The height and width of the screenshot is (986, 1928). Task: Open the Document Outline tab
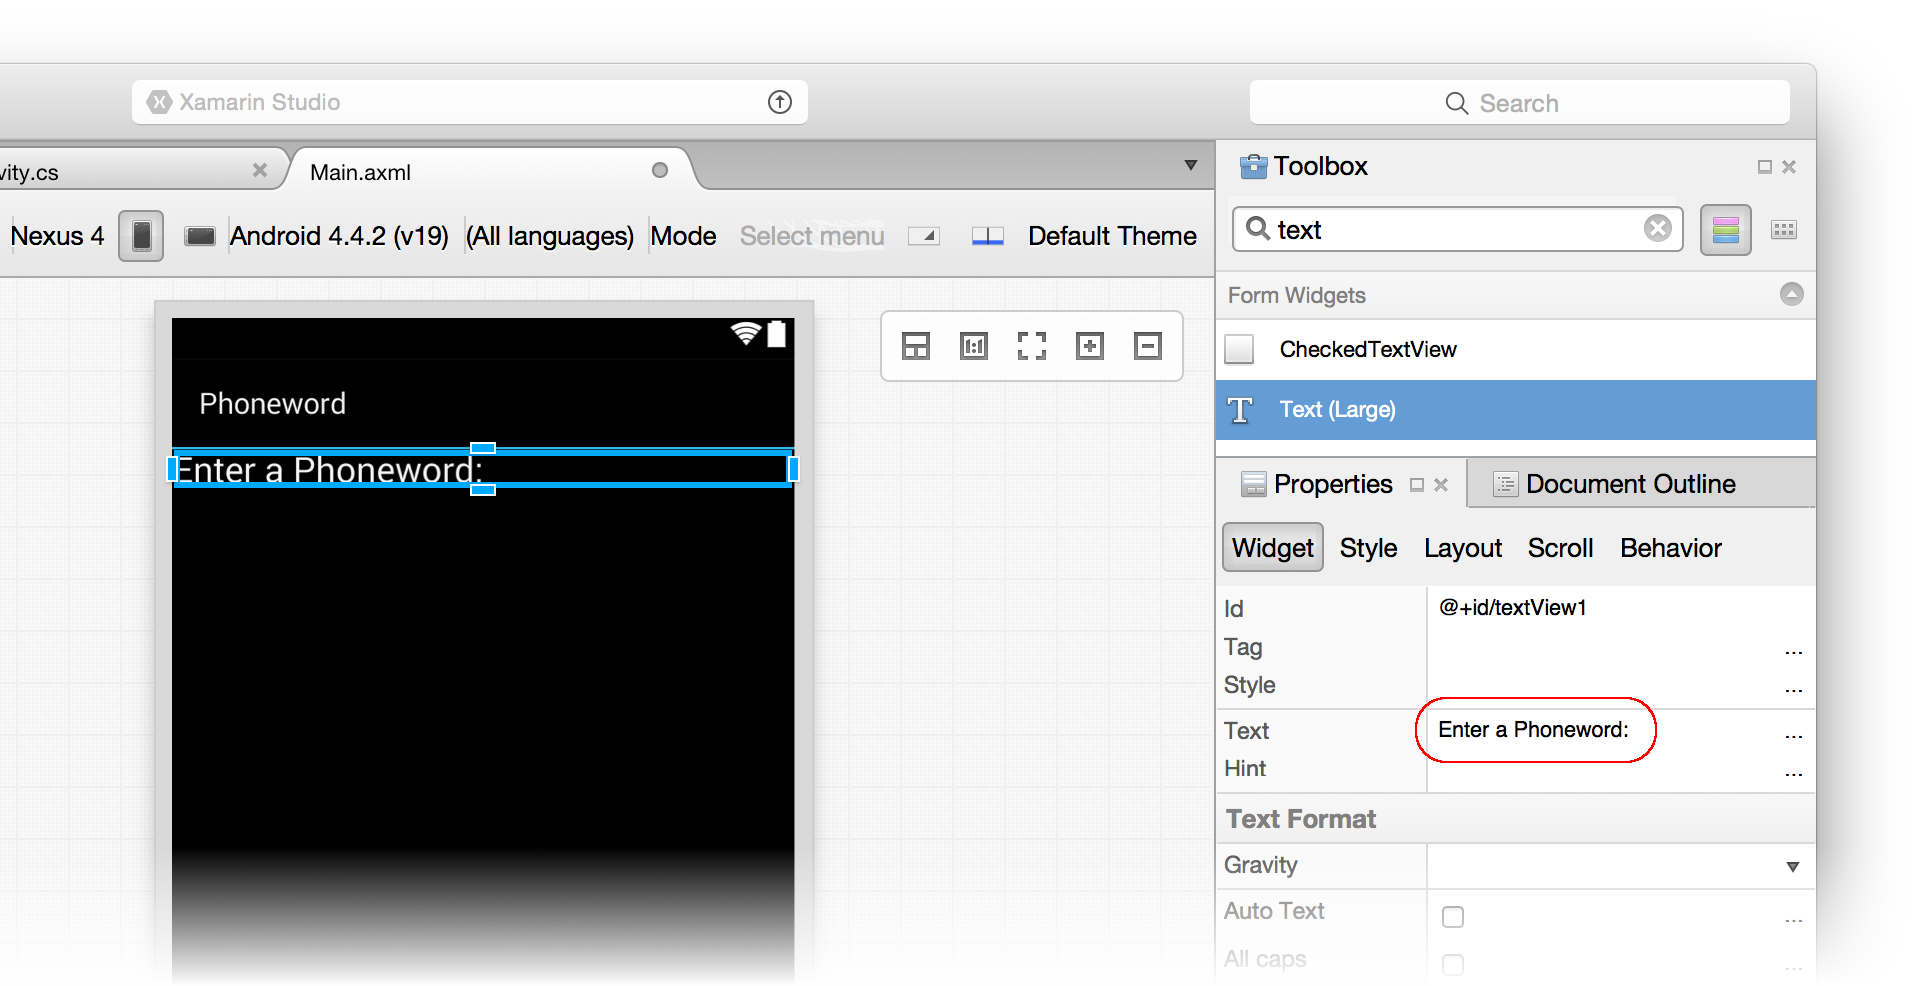tap(1630, 484)
